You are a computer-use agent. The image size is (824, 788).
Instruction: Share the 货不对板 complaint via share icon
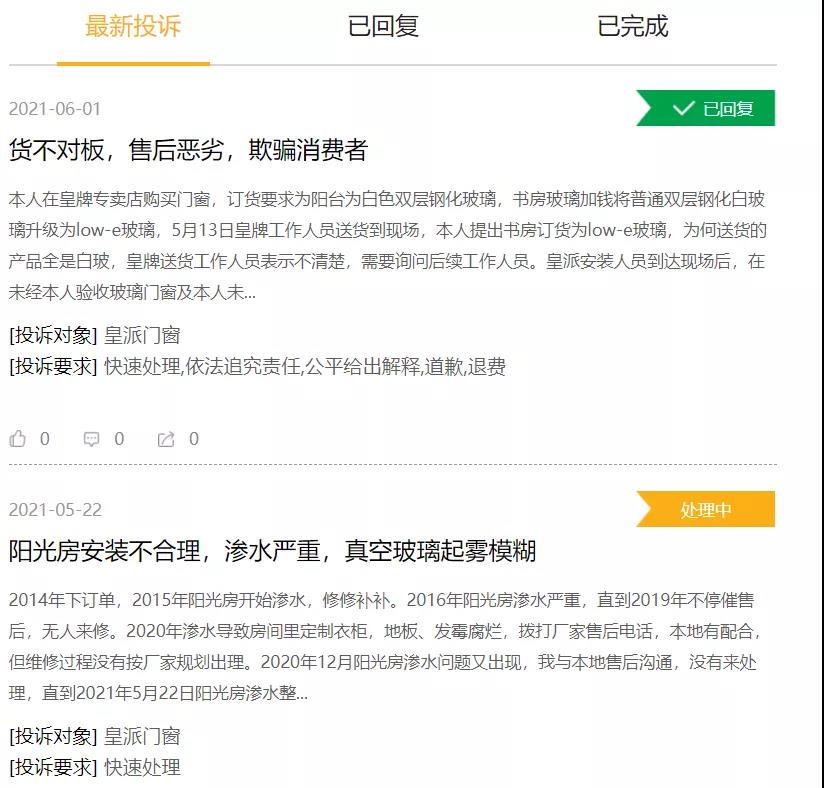pos(166,439)
